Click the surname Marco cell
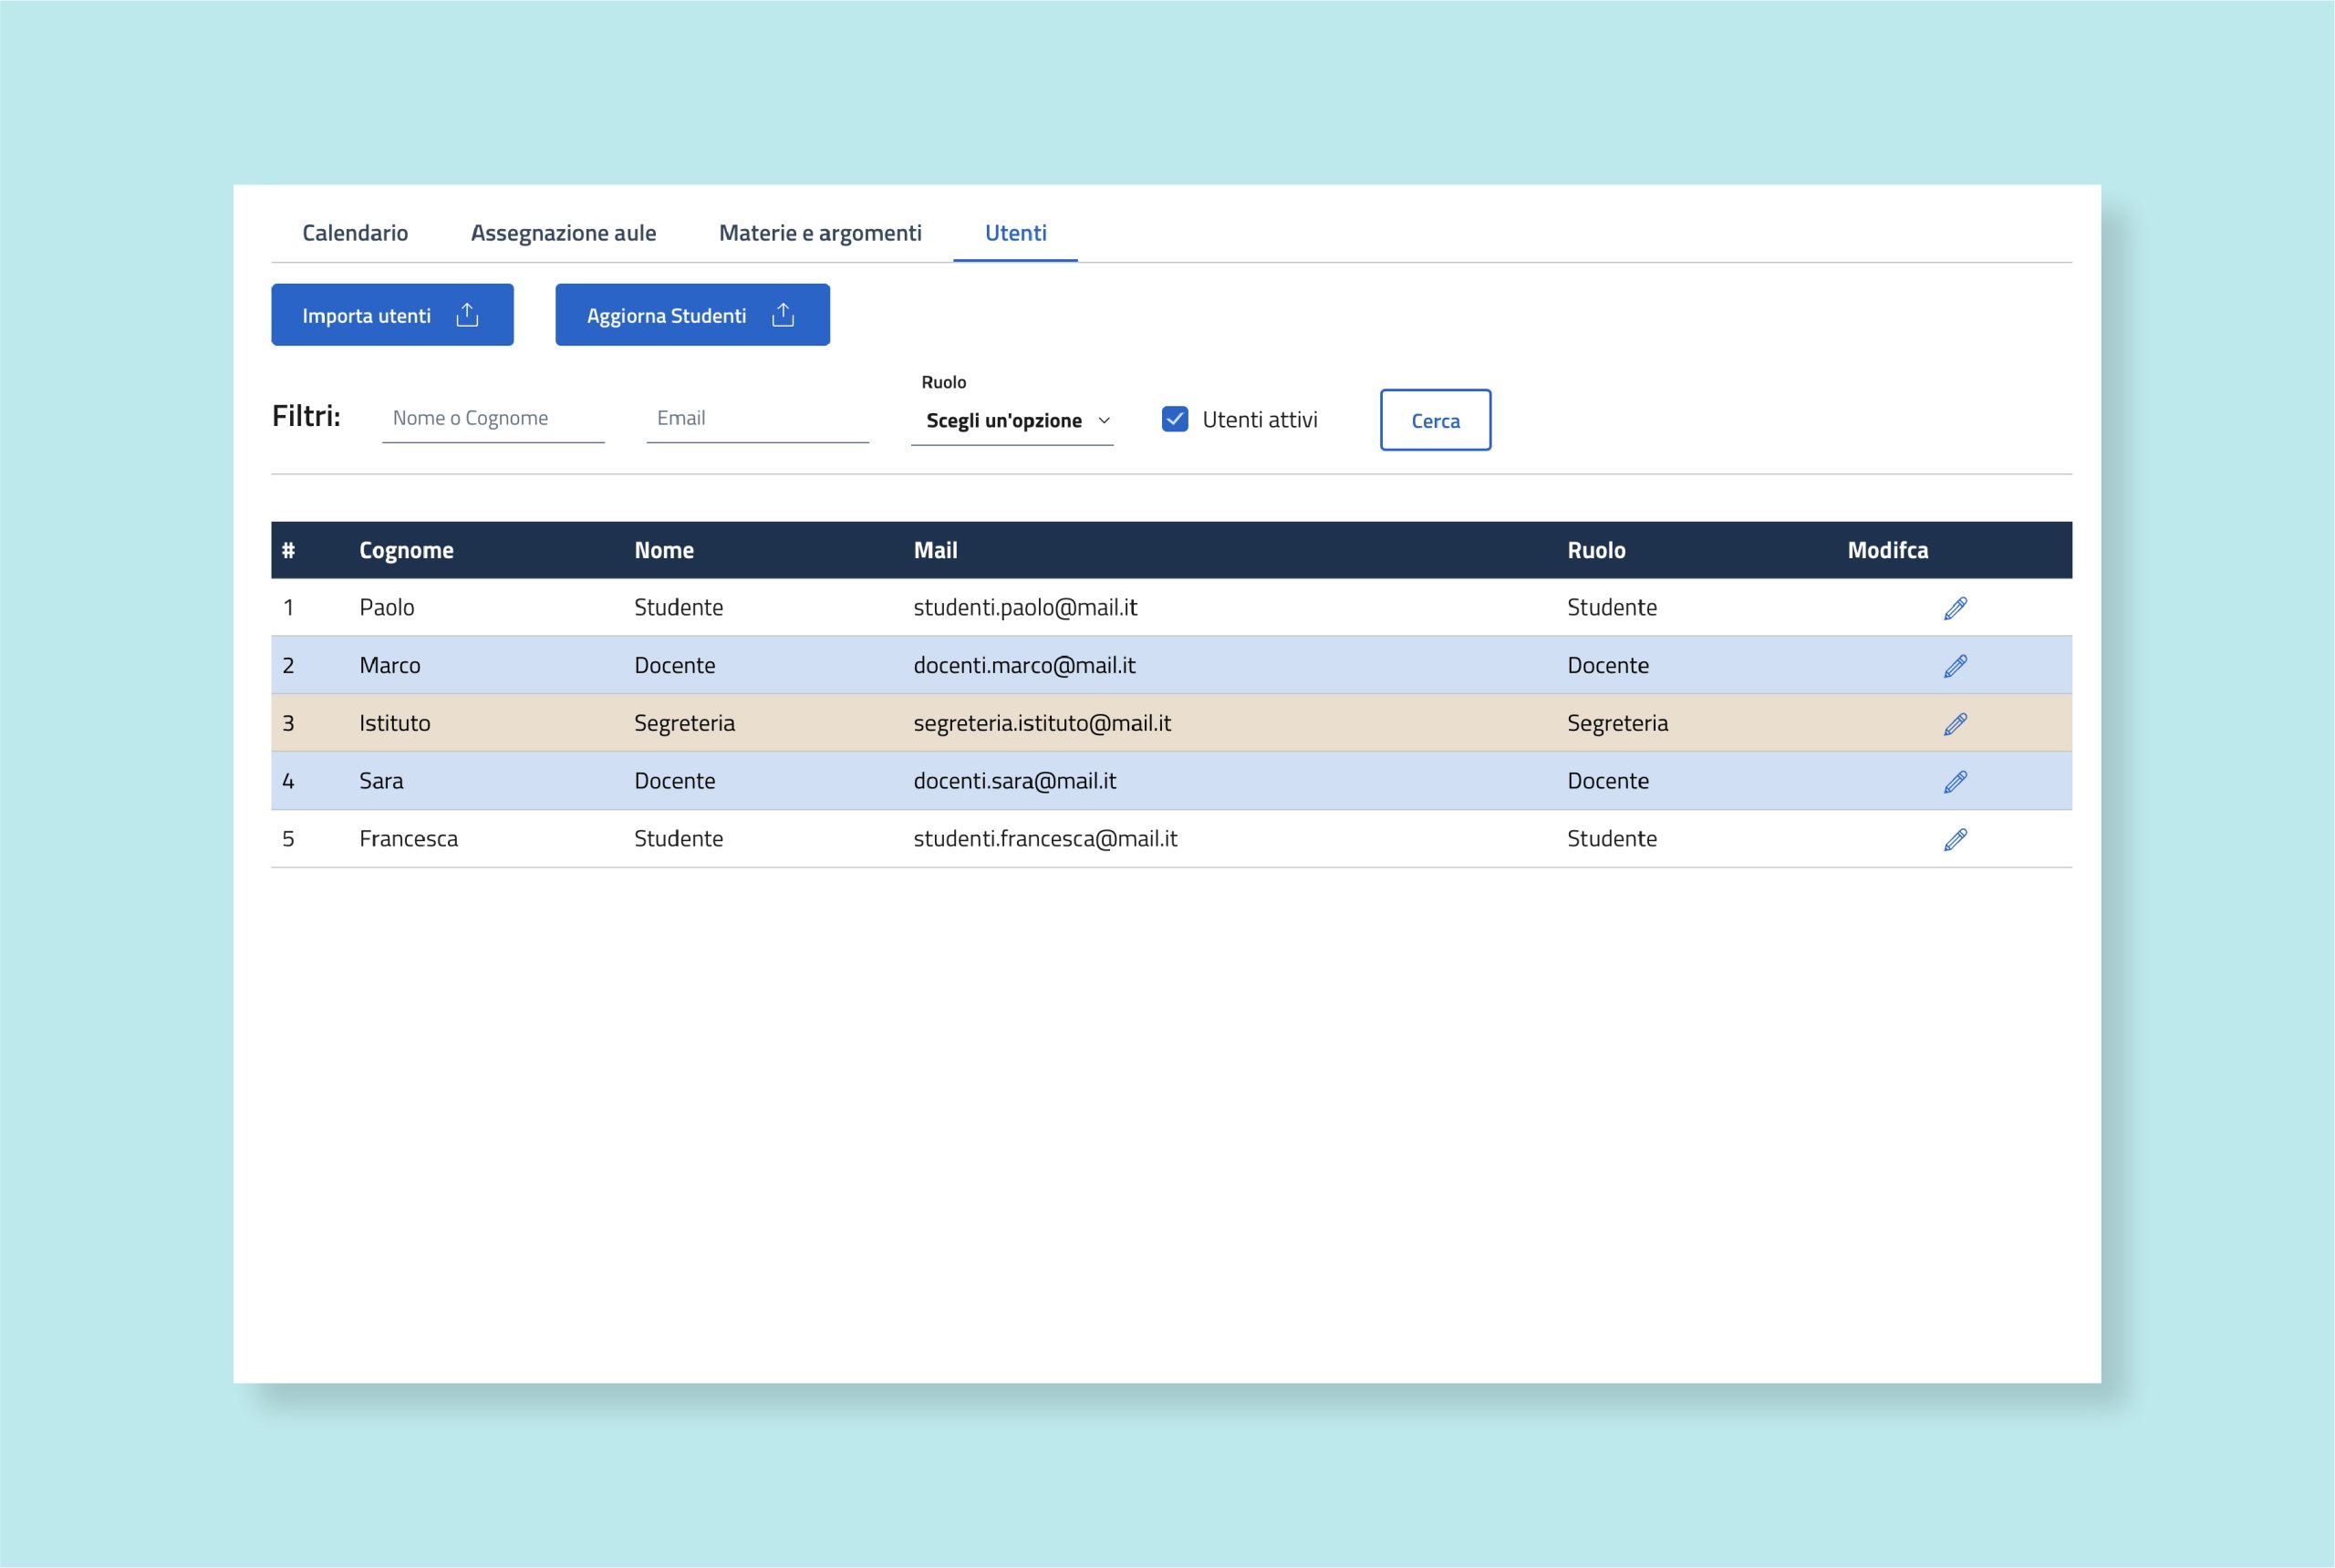 (389, 666)
